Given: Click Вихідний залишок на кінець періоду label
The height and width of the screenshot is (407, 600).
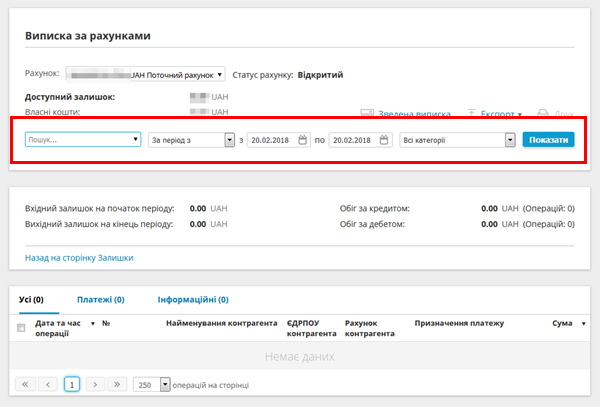Looking at the screenshot, I should tap(99, 224).
